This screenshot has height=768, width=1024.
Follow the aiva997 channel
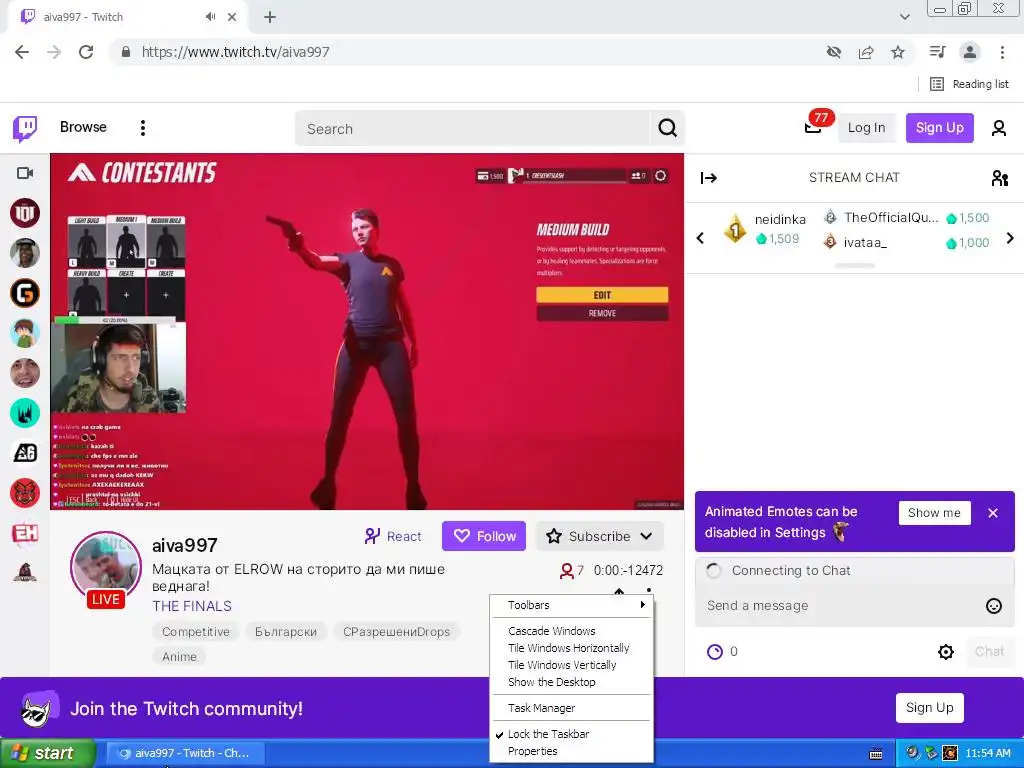[483, 536]
